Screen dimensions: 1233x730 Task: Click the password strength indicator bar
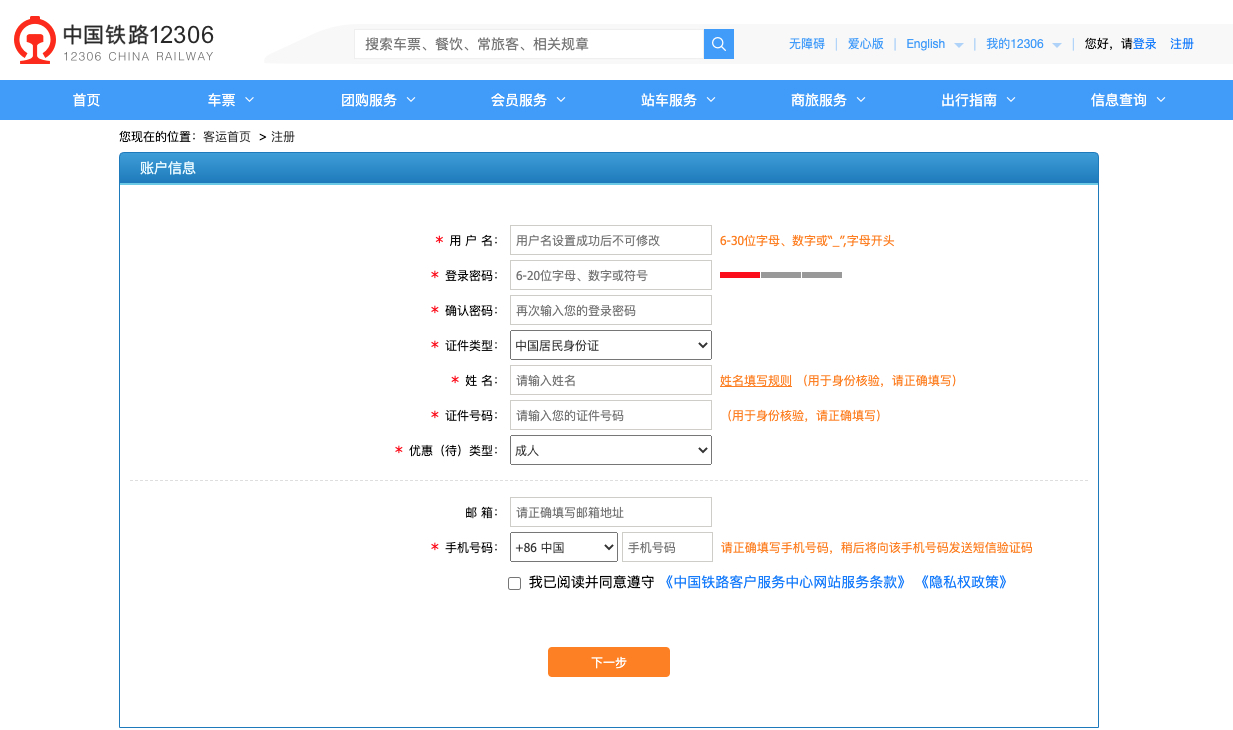(x=780, y=275)
